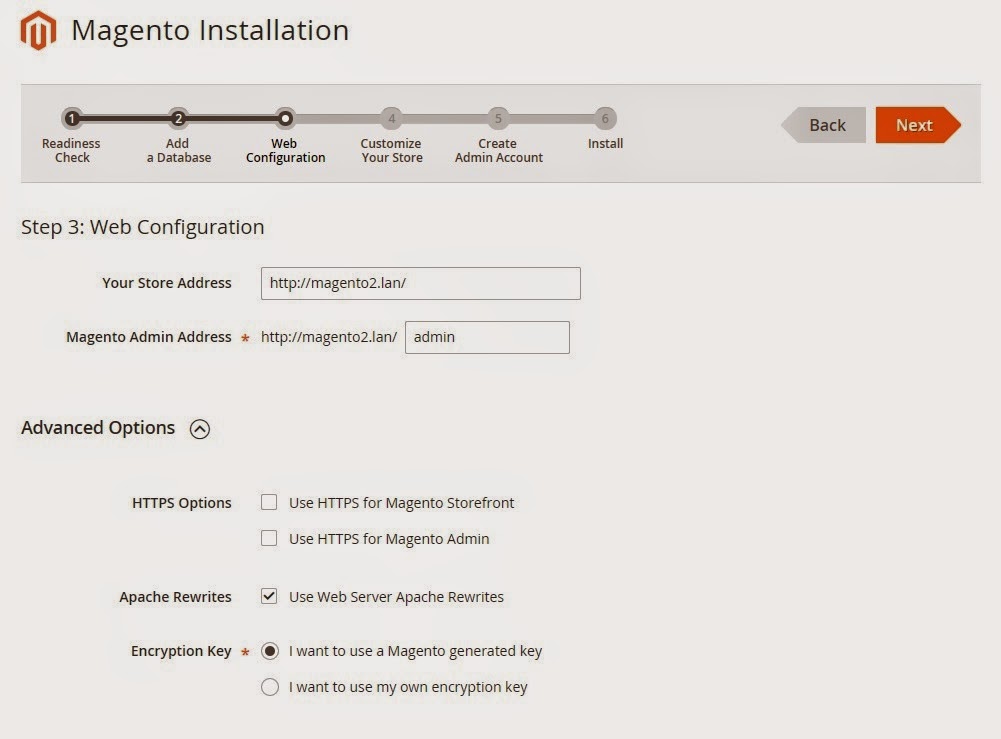Go to Add a Database step 2
Screen dimensions: 1001x739
coord(179,118)
